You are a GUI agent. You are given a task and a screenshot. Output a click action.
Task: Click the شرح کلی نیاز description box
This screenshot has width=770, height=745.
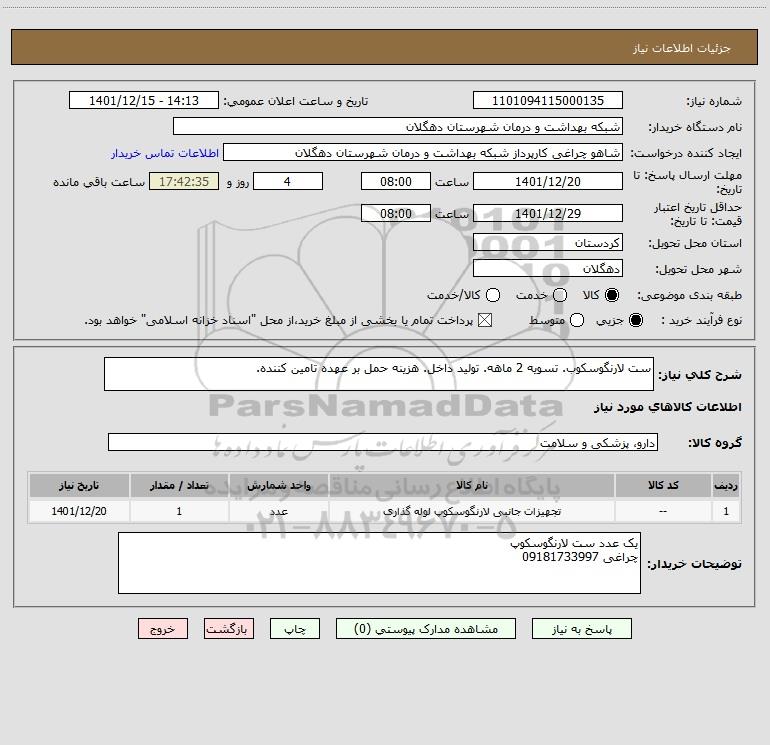coord(379,374)
